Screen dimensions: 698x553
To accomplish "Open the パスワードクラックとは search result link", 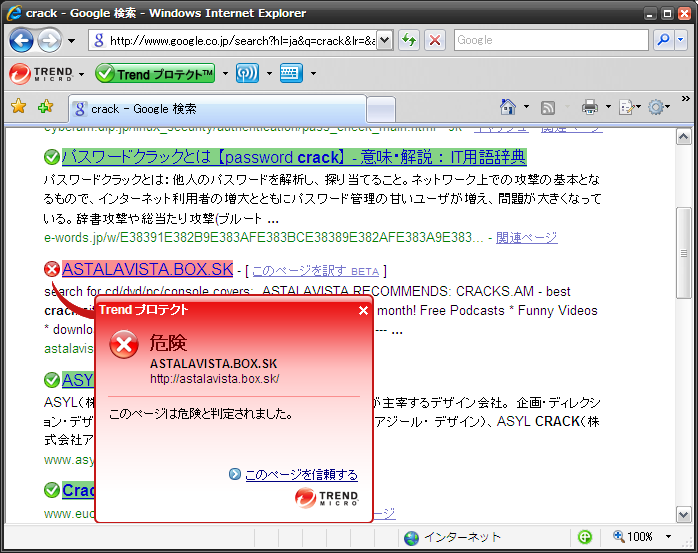I will tap(294, 157).
